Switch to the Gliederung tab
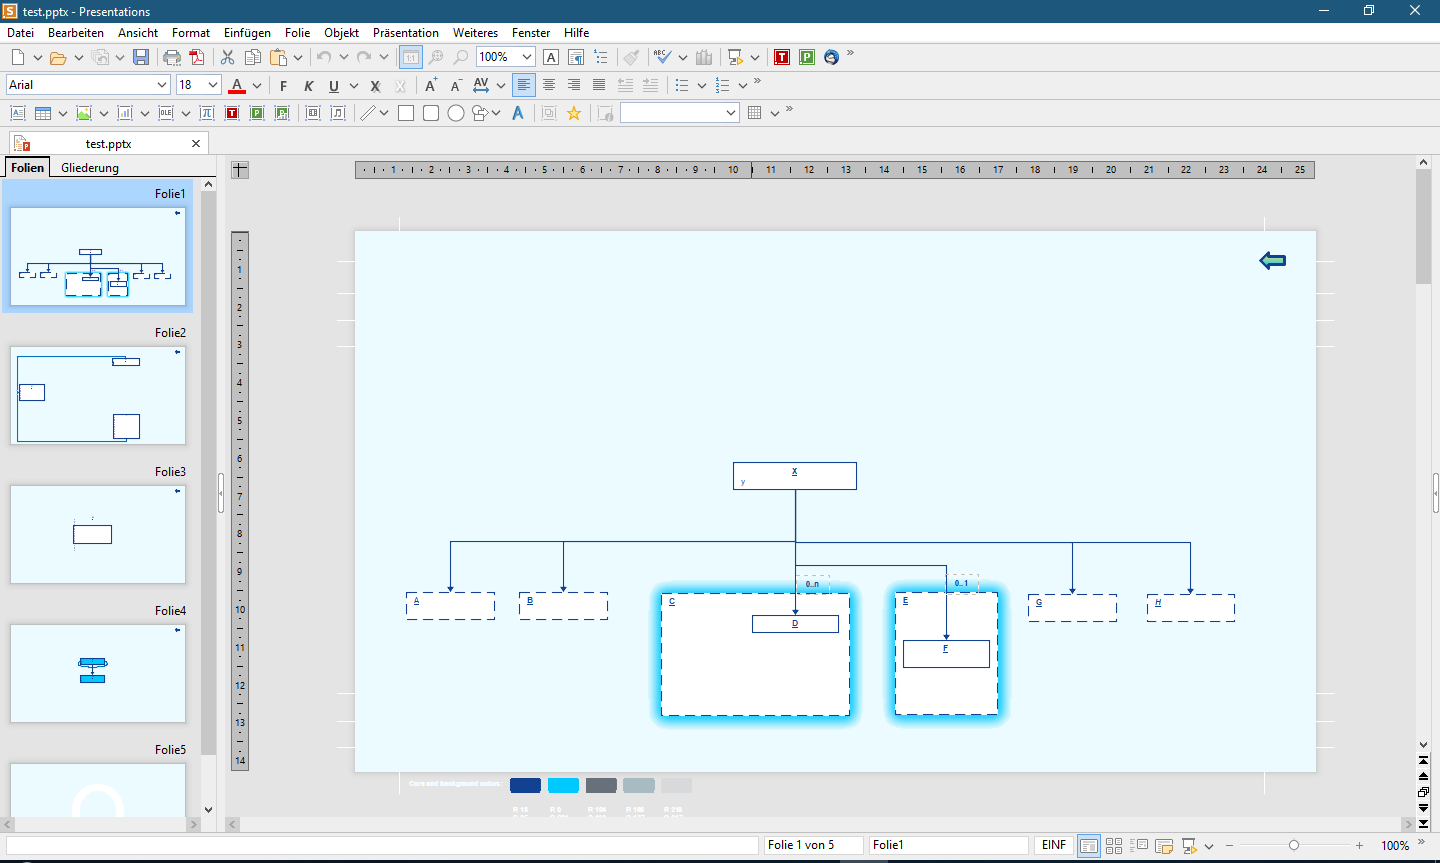1440x863 pixels. tap(90, 168)
